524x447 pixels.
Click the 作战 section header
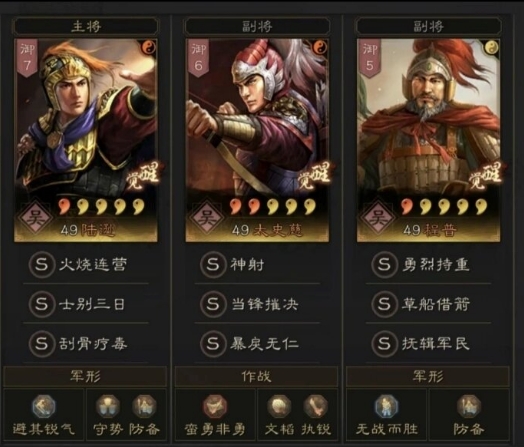pyautogui.click(x=256, y=377)
